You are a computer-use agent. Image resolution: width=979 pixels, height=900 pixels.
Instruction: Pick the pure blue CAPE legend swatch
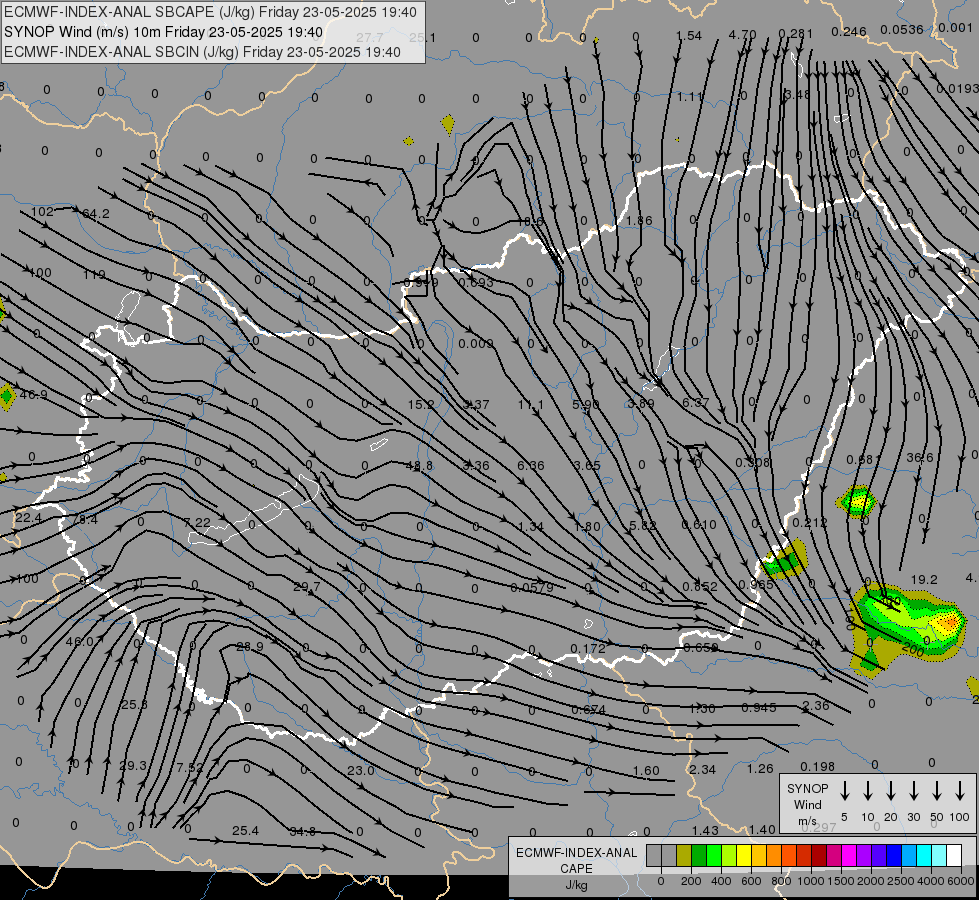893,856
